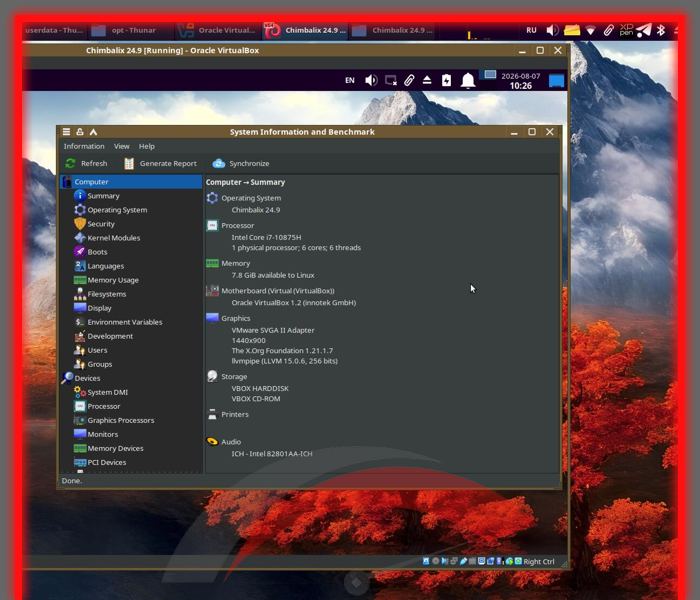The image size is (700, 600).
Task: Click the 'Chimbalix 24.9' OS value text
Action: coord(256,210)
